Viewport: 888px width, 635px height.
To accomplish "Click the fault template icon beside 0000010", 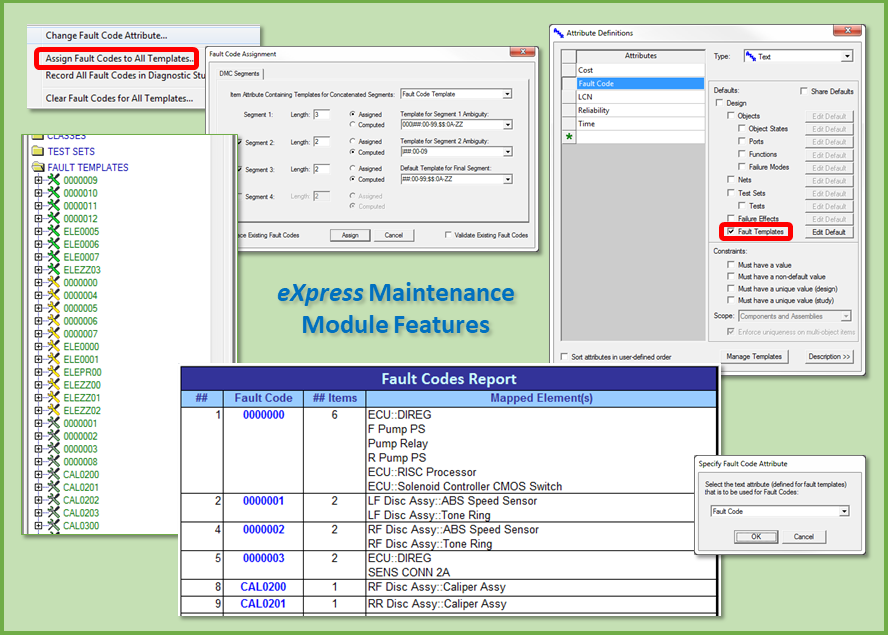I will (x=54, y=193).
